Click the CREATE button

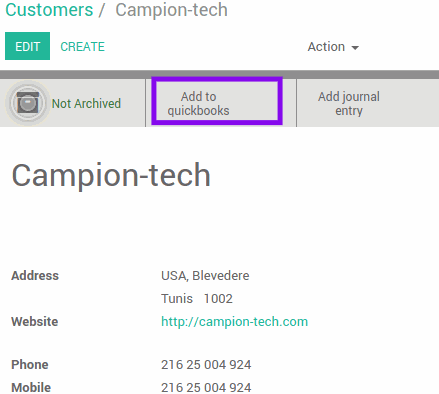(x=82, y=47)
